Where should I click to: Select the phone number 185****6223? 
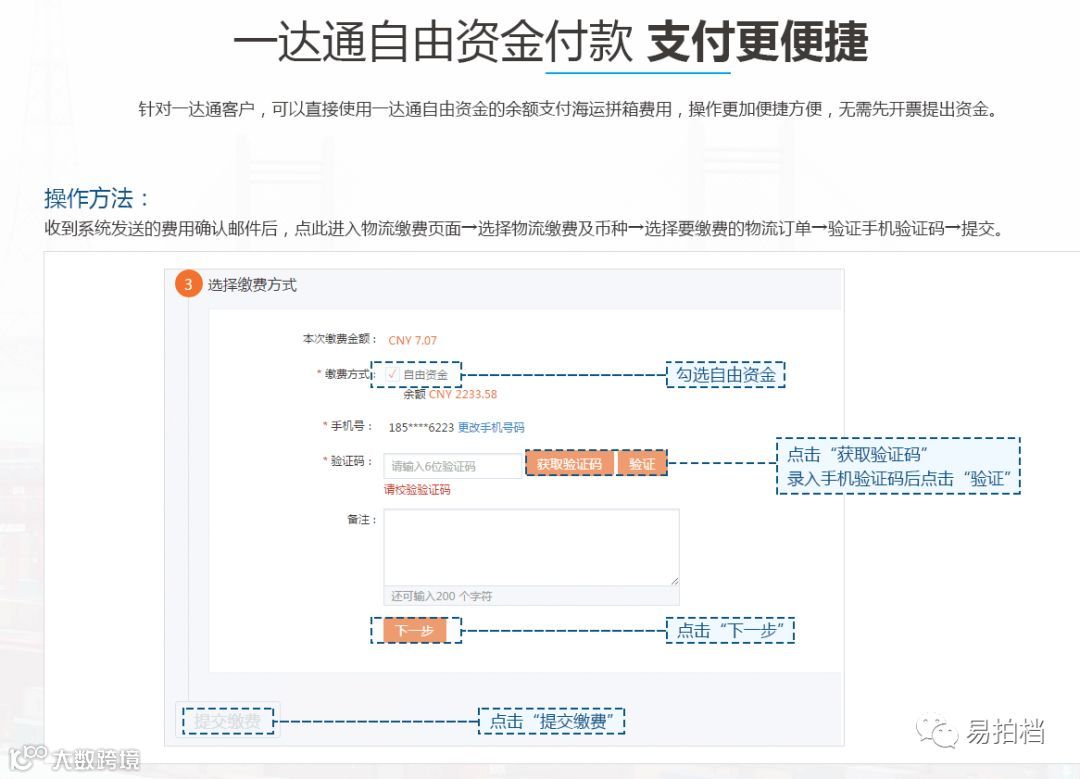click(421, 427)
